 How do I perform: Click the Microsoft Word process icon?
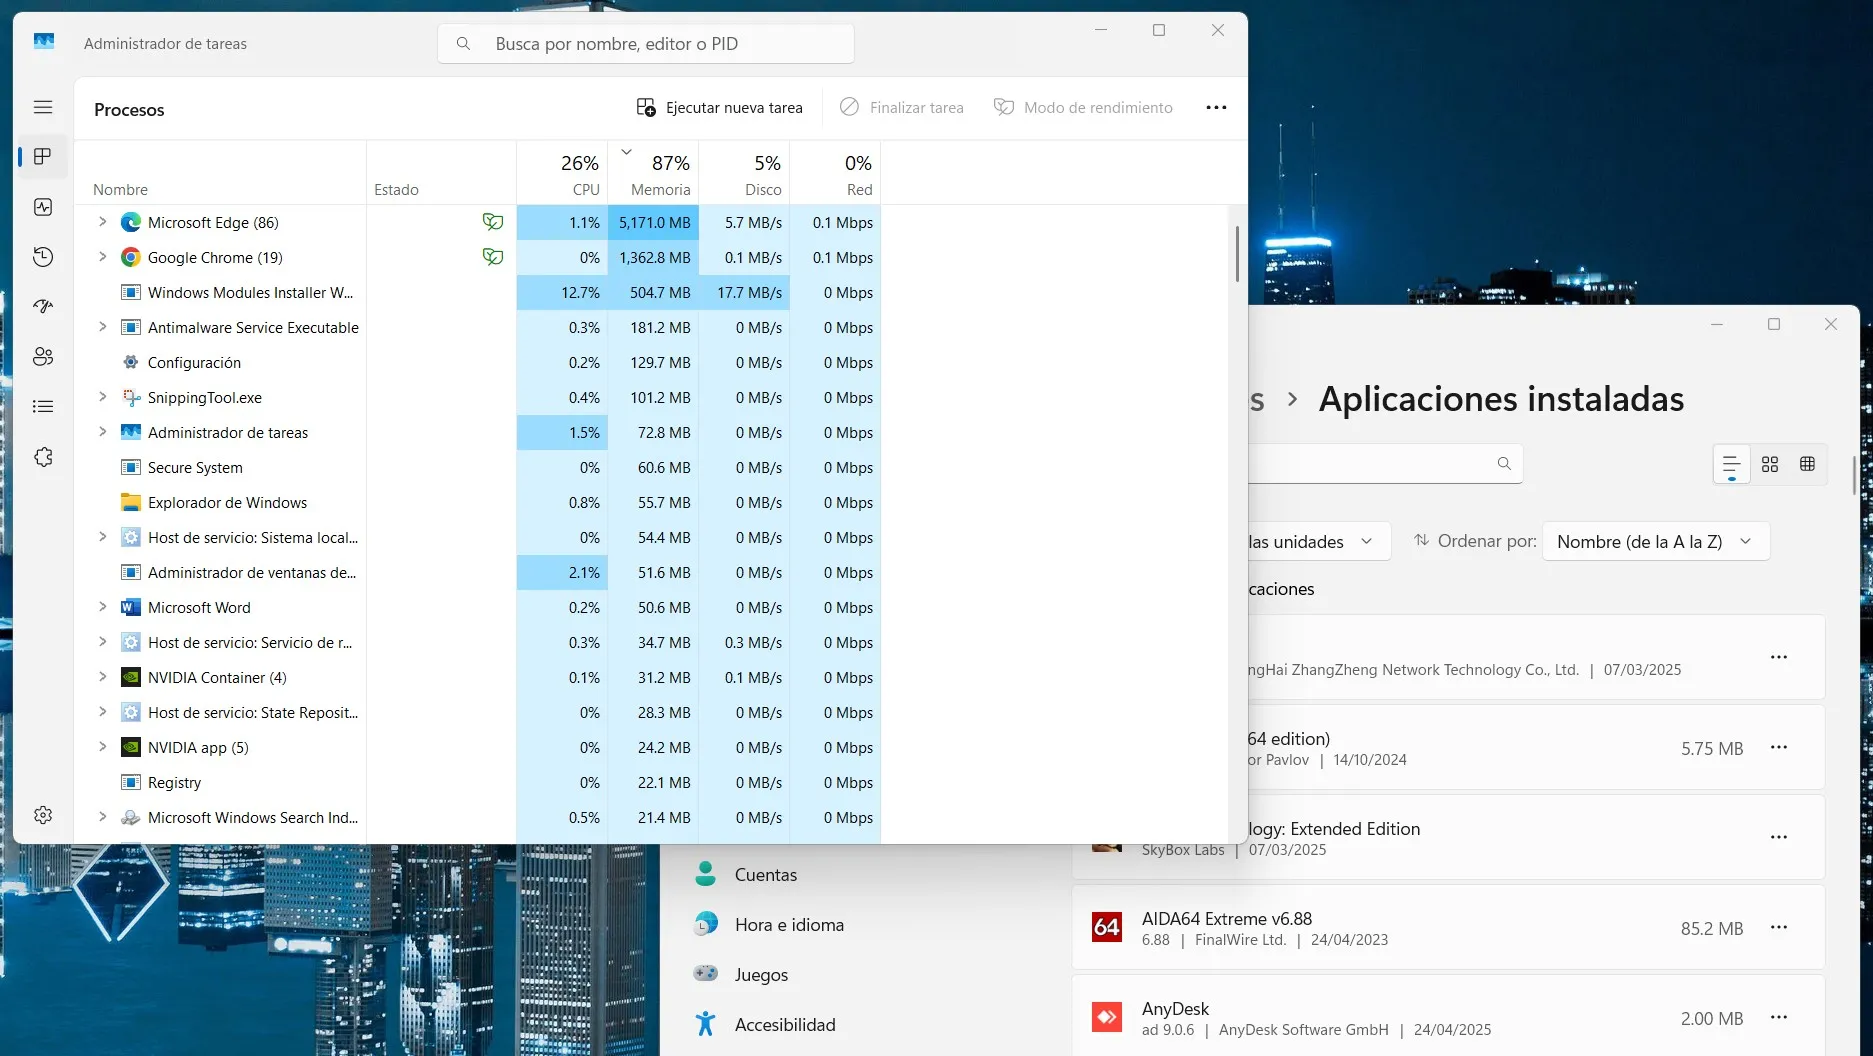coord(130,607)
